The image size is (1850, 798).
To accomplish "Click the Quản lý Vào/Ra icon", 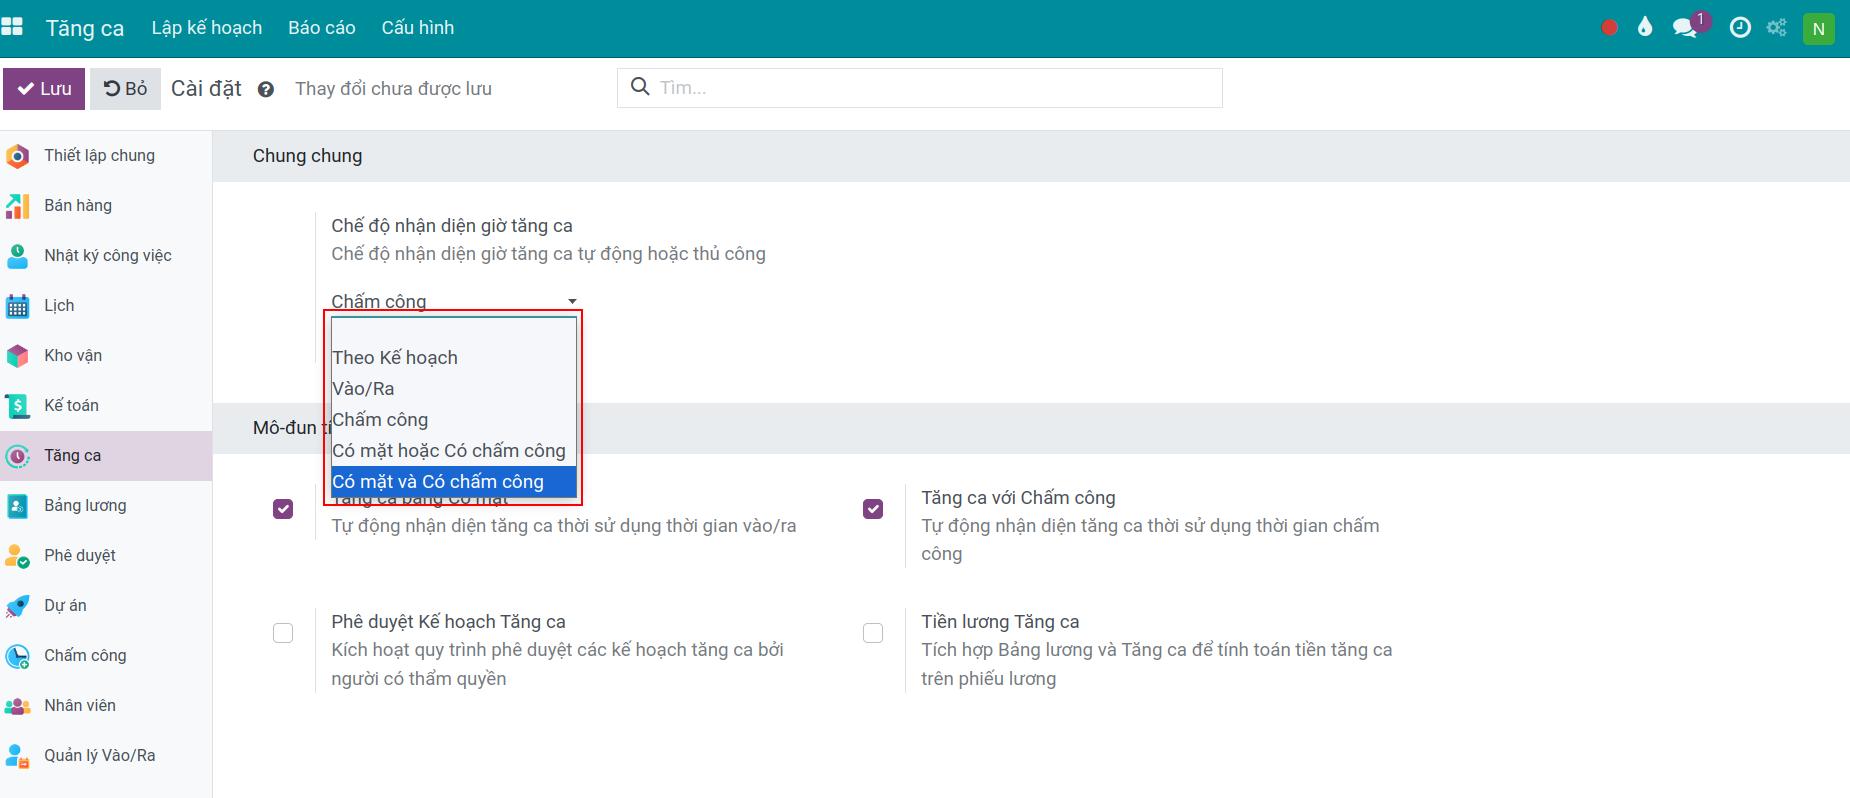I will (x=17, y=756).
